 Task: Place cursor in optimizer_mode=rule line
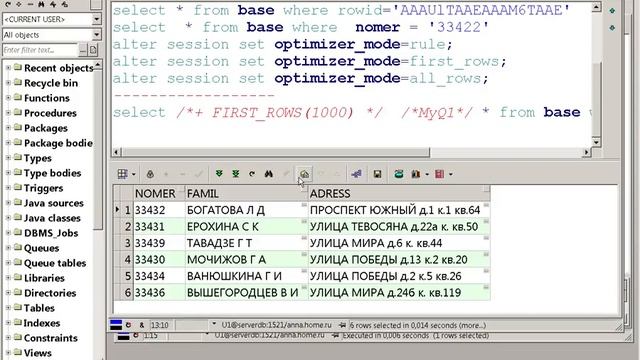point(282,44)
